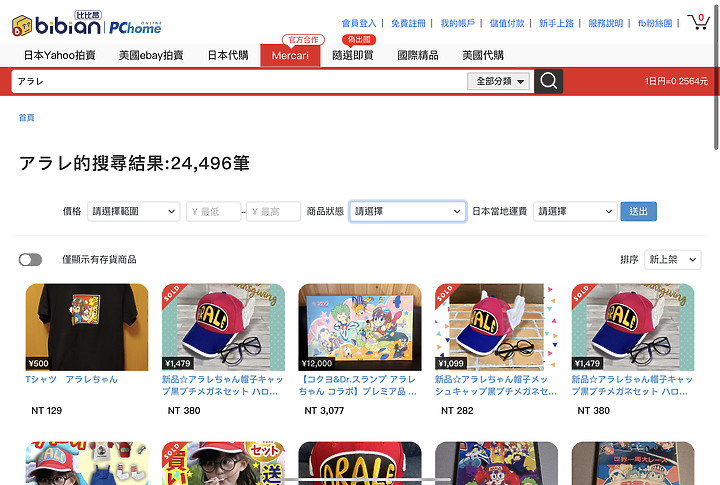The height and width of the screenshot is (485, 720).
Task: Select the Mercari tab
Action: tap(290, 56)
